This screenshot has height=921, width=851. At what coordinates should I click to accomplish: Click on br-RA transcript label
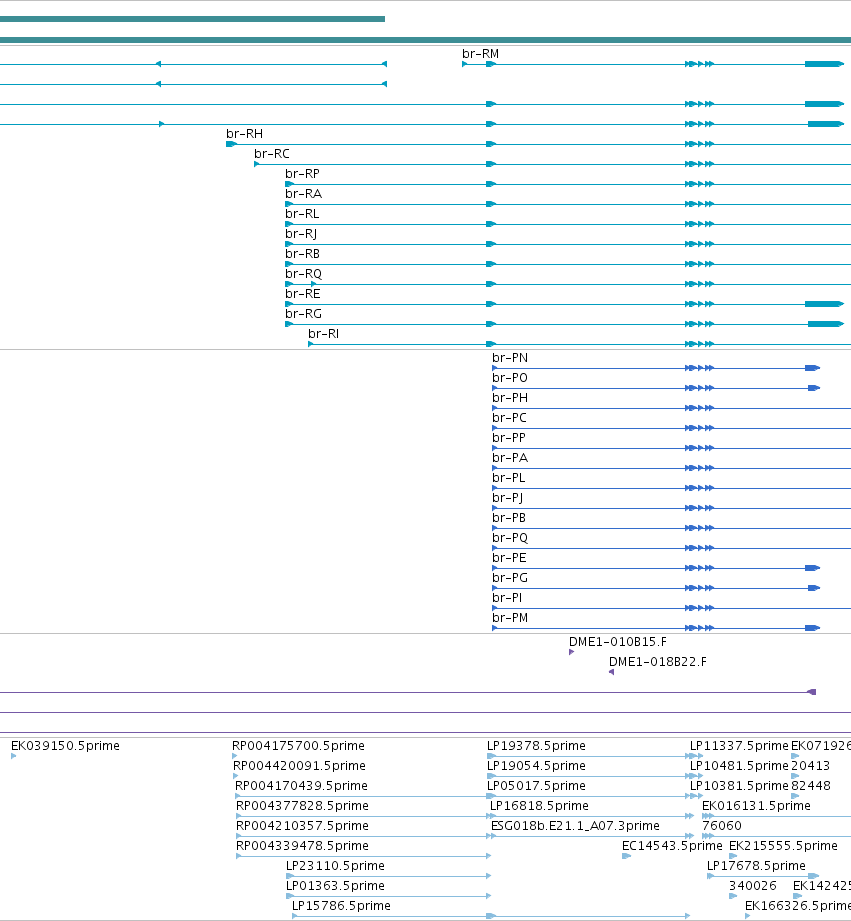303,193
